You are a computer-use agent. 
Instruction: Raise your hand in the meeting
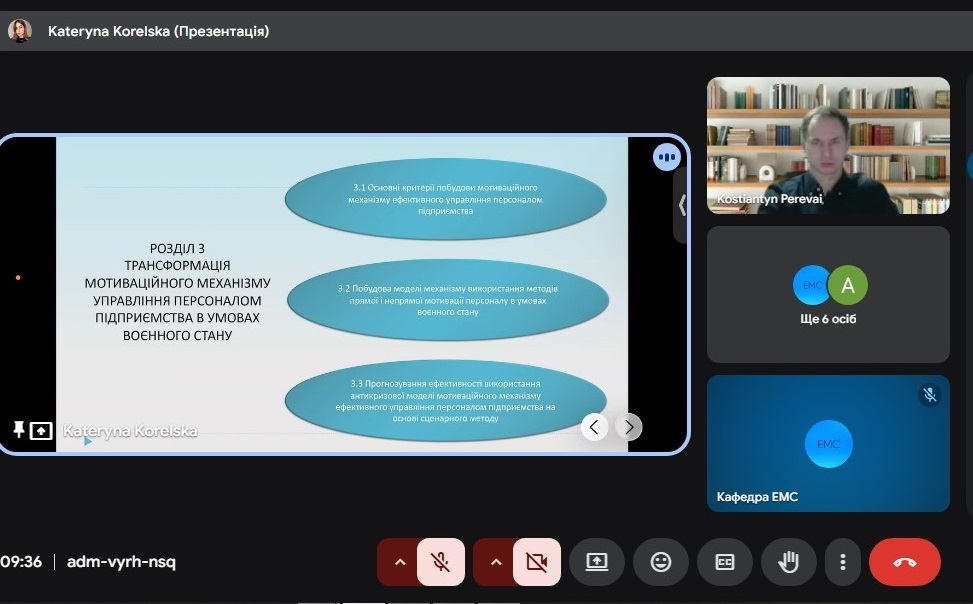(x=789, y=562)
